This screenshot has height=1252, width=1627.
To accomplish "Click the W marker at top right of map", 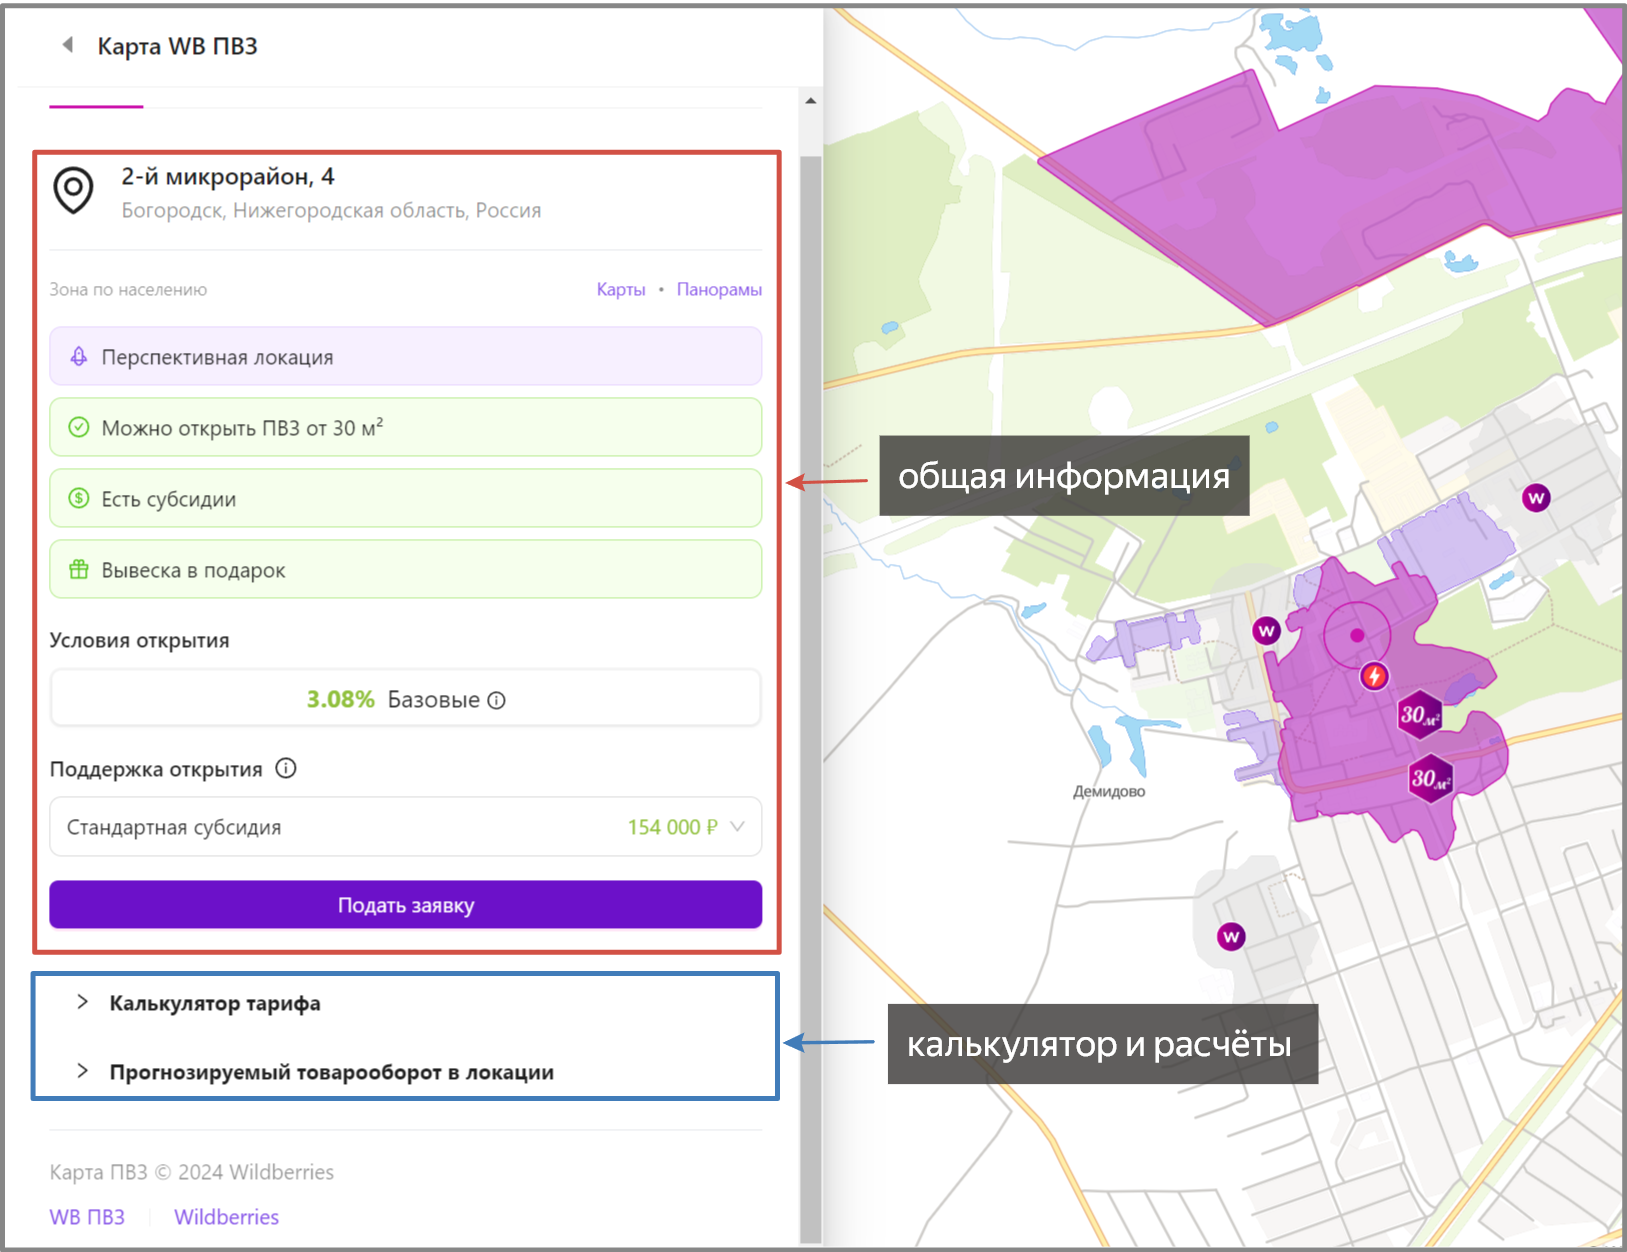I will point(1536,497).
